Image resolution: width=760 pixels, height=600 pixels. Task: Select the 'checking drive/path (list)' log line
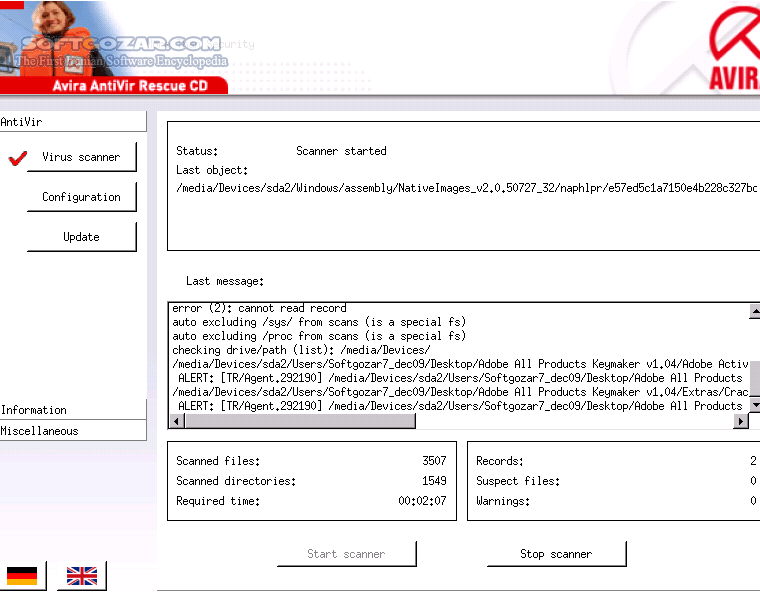pyautogui.click(x=301, y=350)
